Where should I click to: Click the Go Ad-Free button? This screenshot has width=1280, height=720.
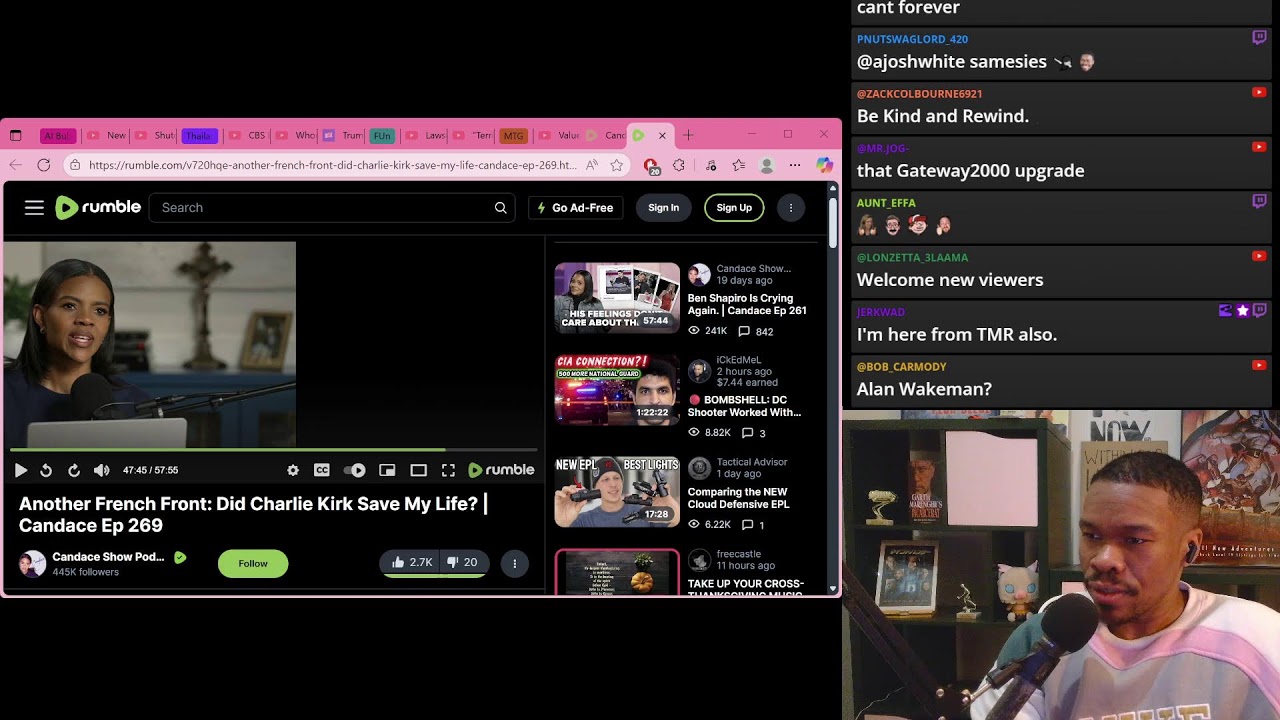coord(576,208)
